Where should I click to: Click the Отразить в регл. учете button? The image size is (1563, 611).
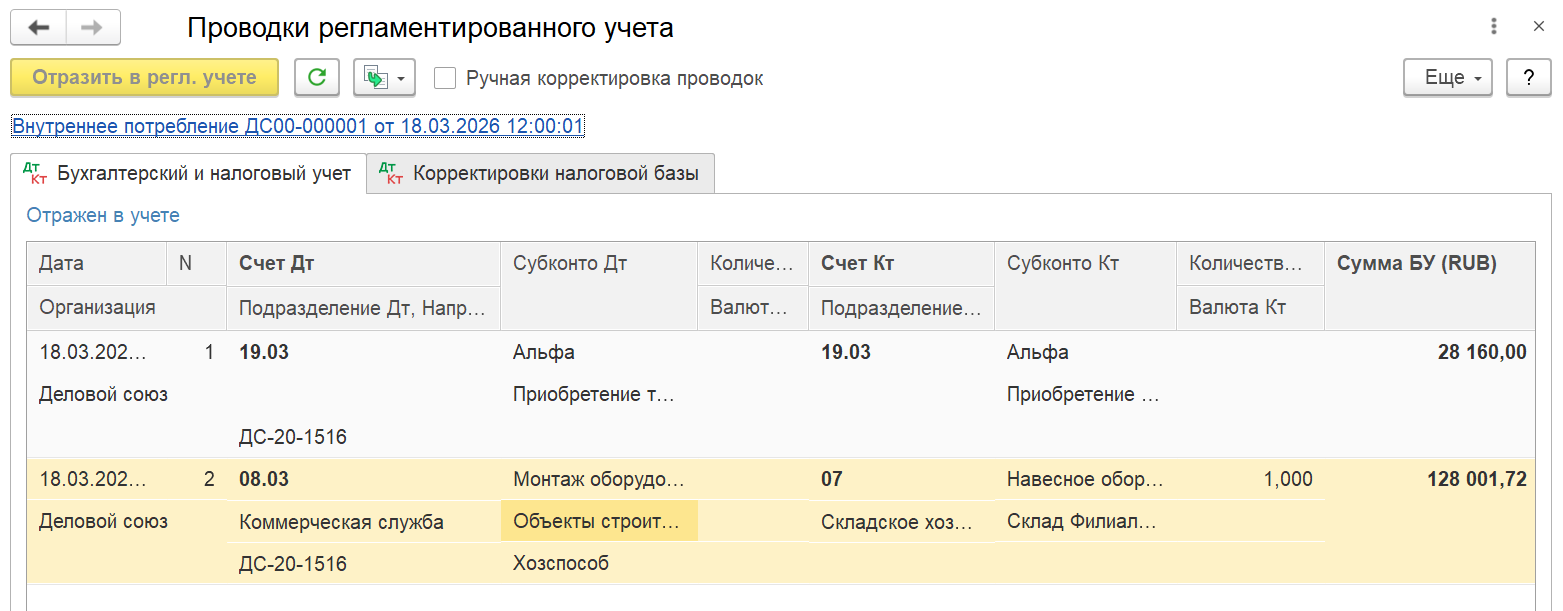[x=144, y=77]
